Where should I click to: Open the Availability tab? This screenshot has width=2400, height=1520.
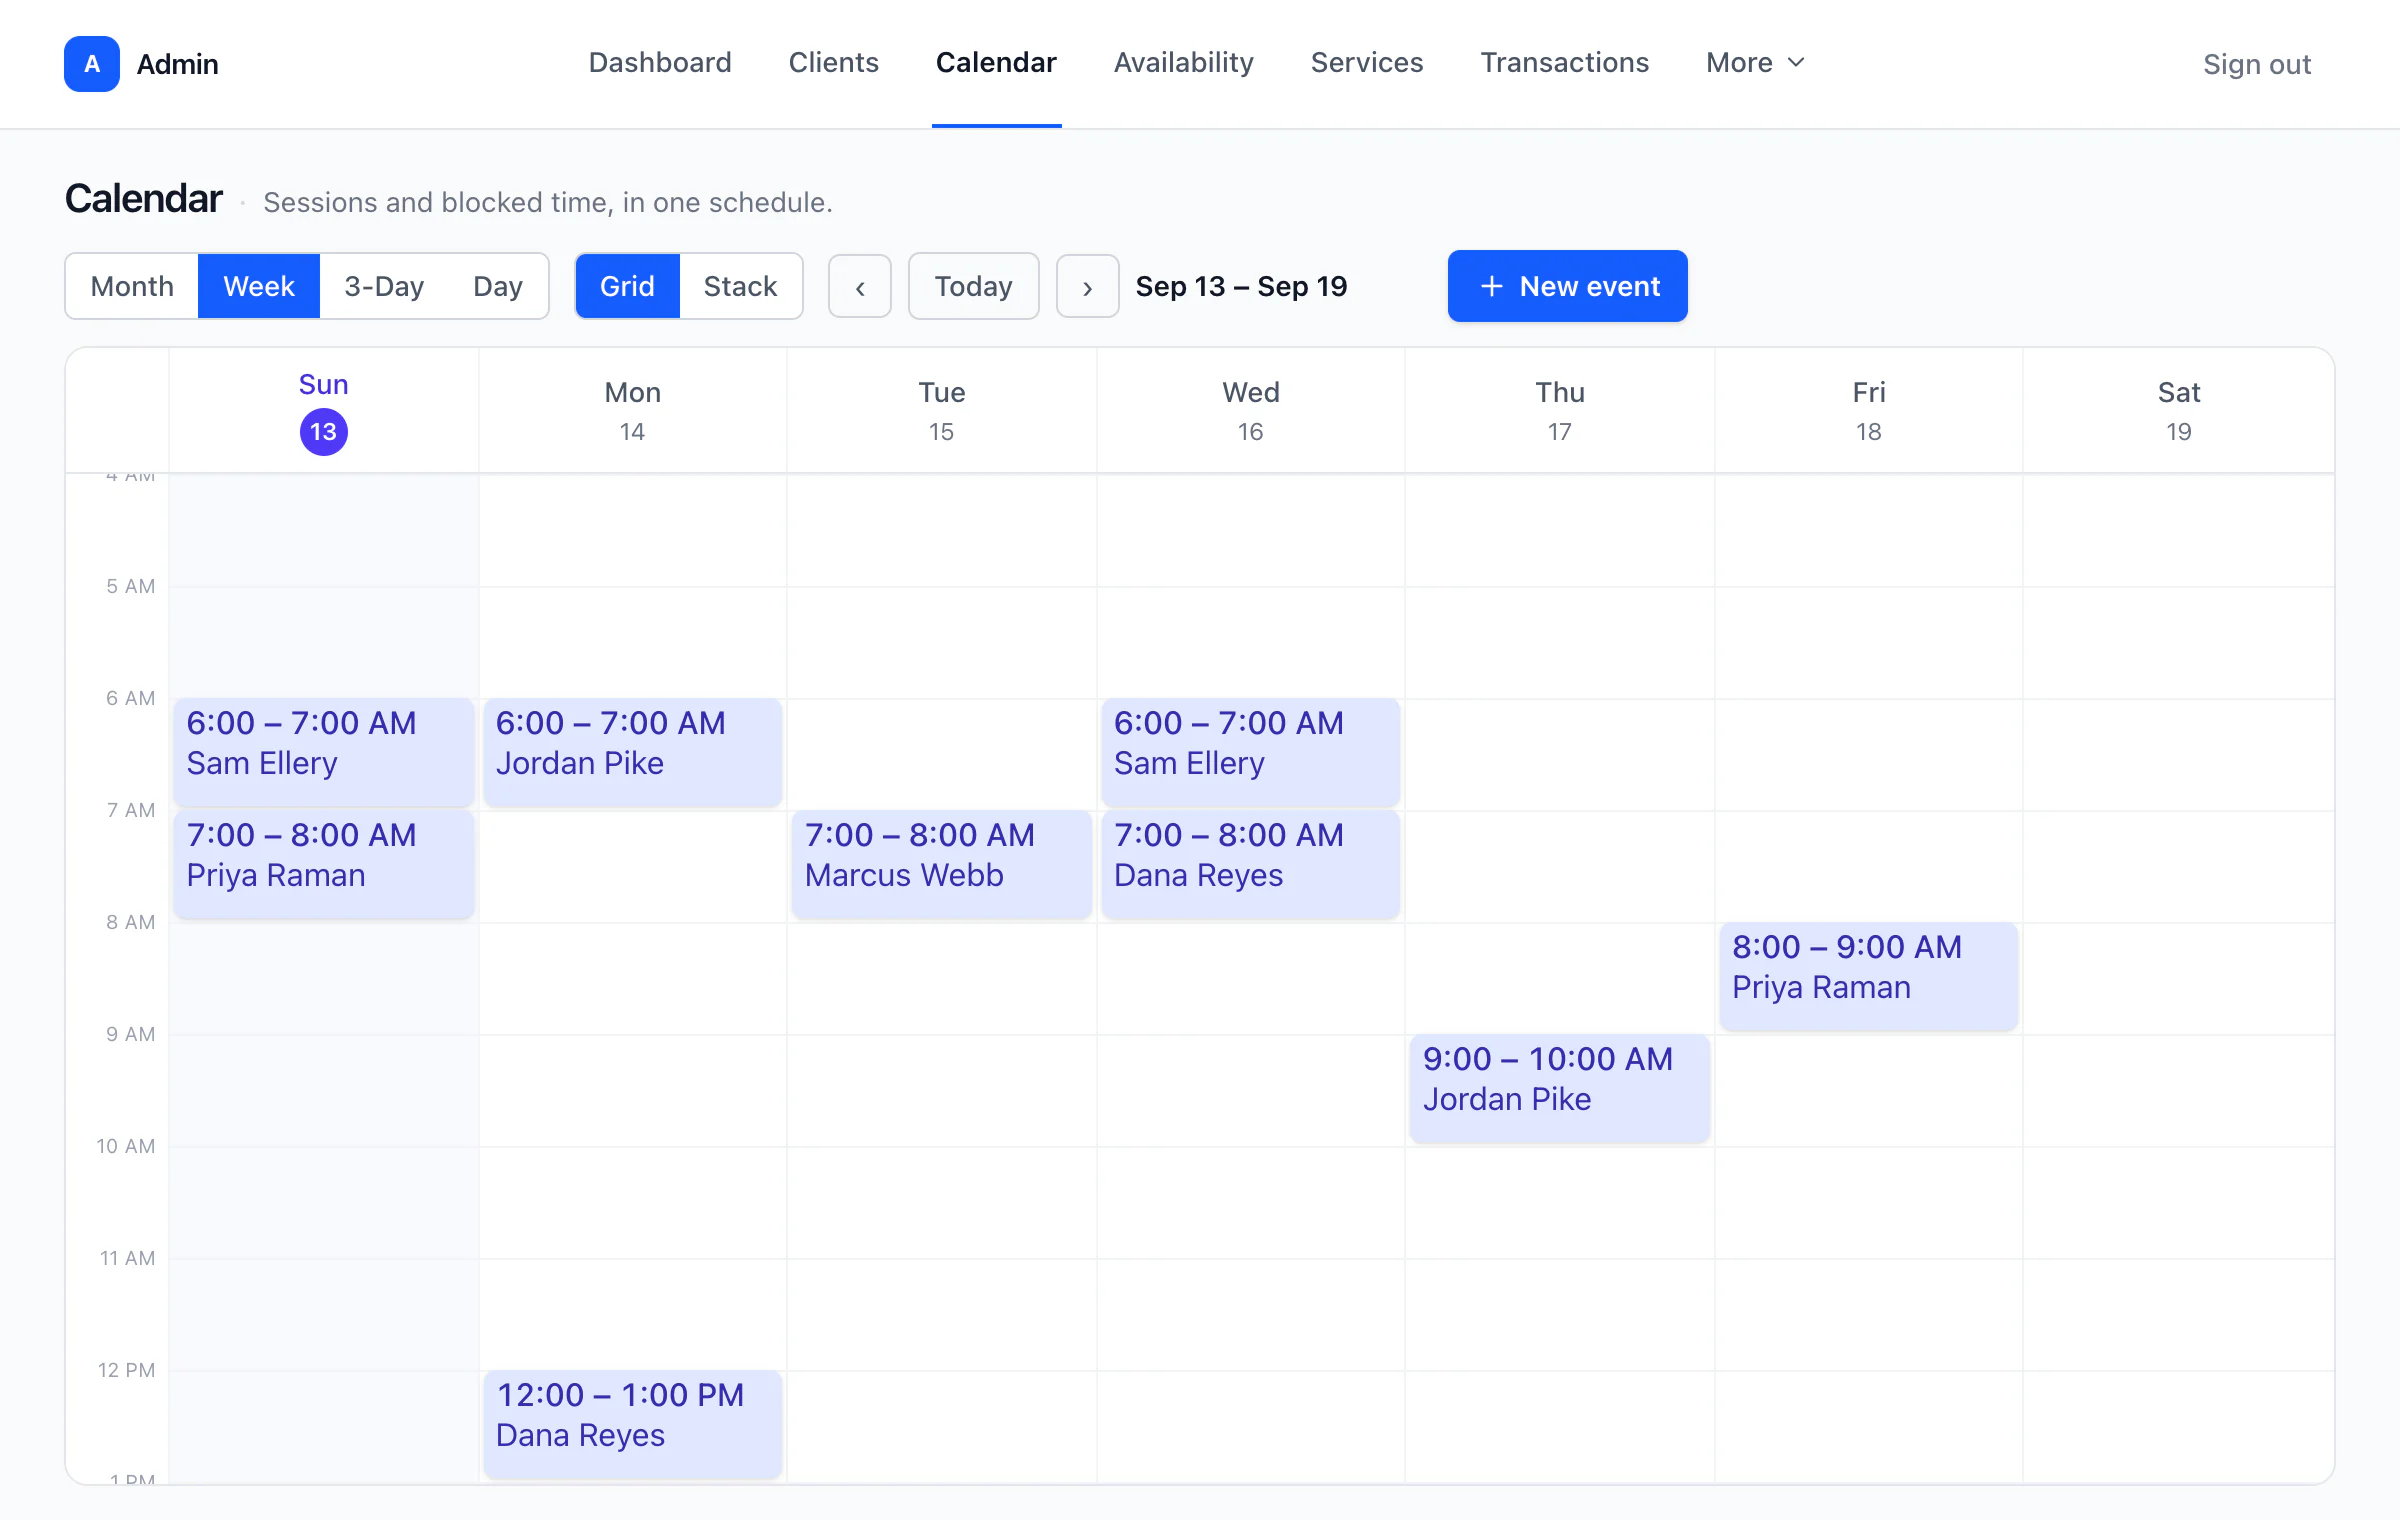coord(1184,62)
